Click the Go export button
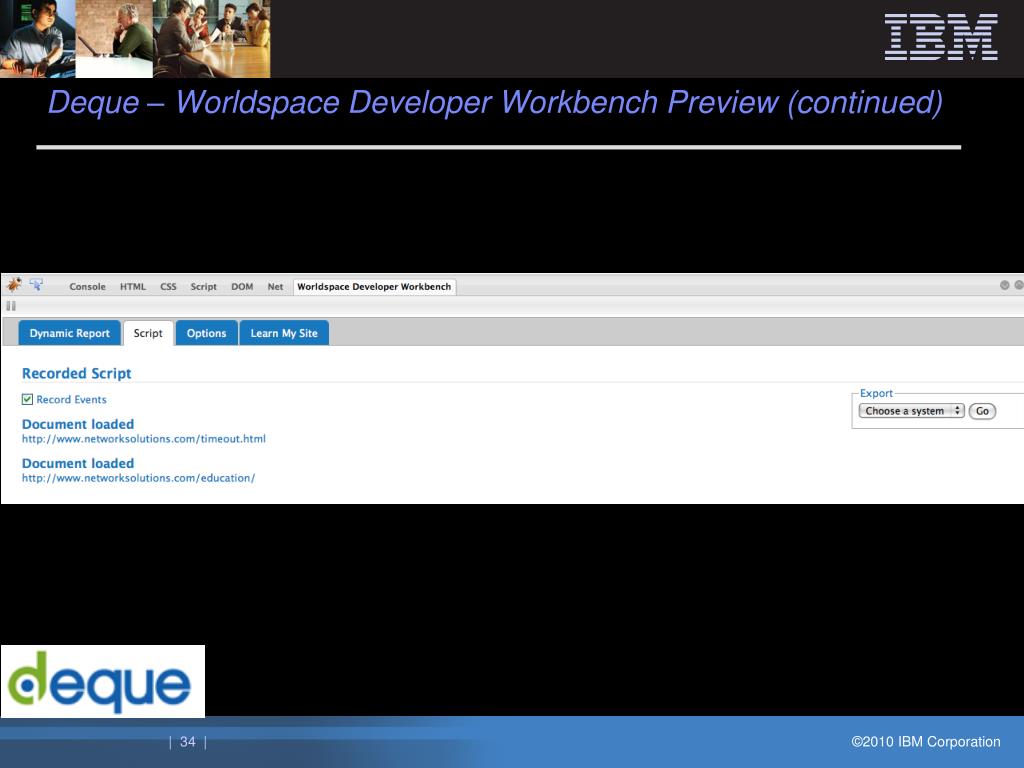Viewport: 1024px width, 768px height. [x=982, y=411]
